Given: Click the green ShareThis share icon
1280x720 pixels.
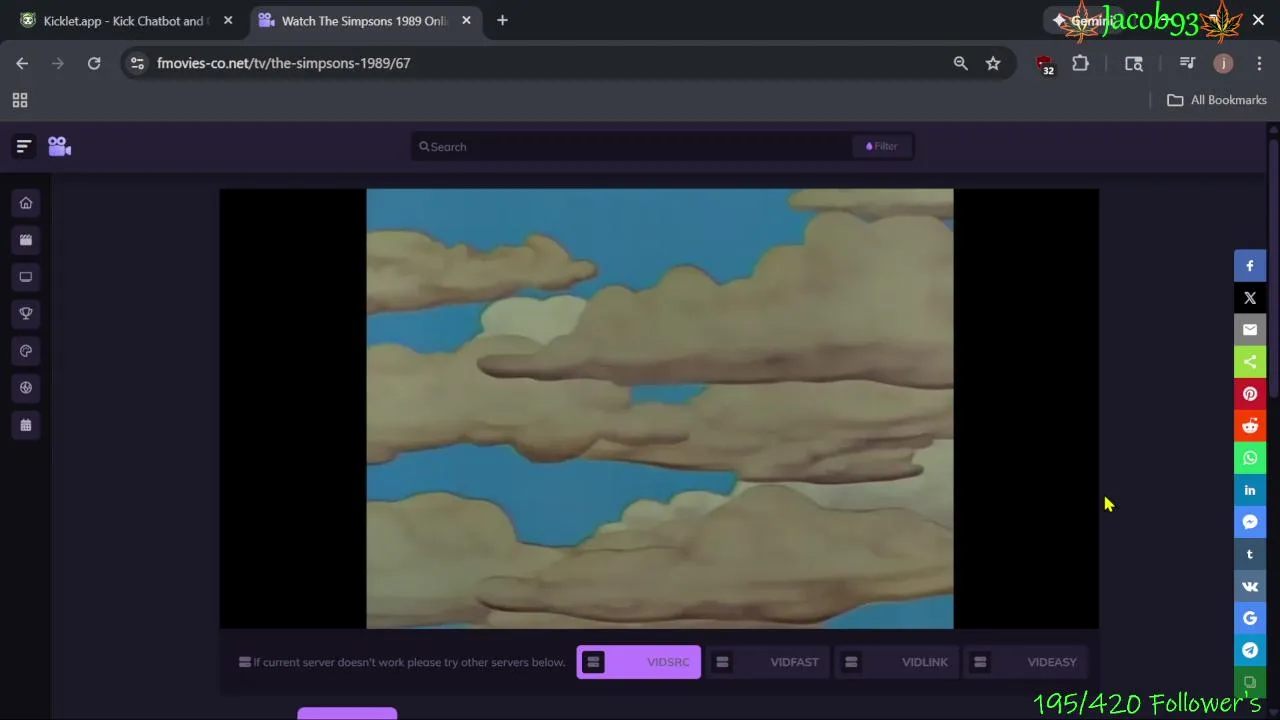Looking at the screenshot, I should pyautogui.click(x=1250, y=362).
